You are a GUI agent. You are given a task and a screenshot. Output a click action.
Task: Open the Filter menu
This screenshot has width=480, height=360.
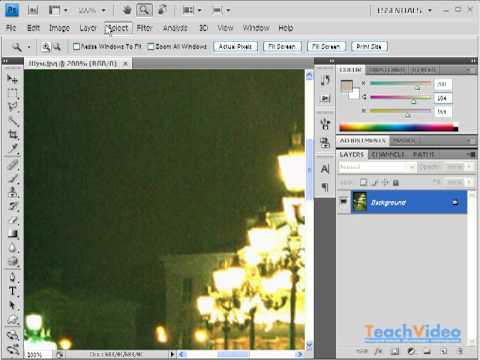[x=145, y=28]
